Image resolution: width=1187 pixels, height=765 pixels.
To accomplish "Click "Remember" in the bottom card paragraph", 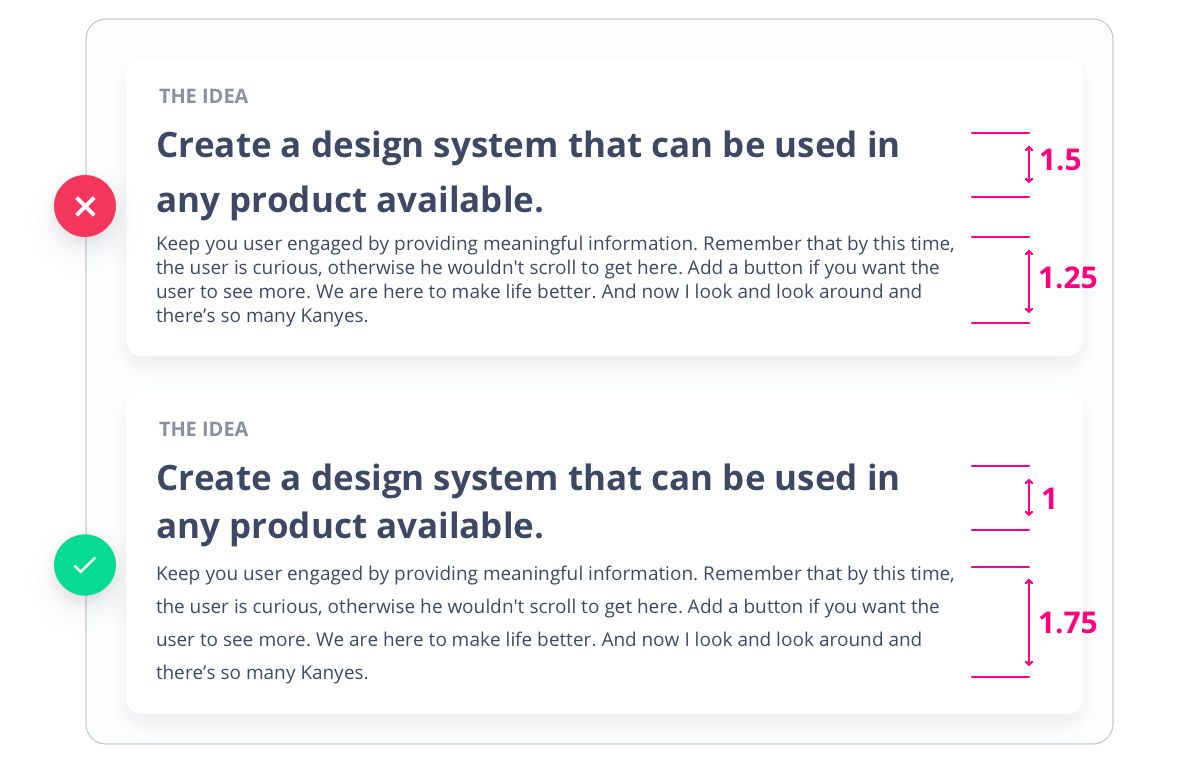I will click(745, 574).
